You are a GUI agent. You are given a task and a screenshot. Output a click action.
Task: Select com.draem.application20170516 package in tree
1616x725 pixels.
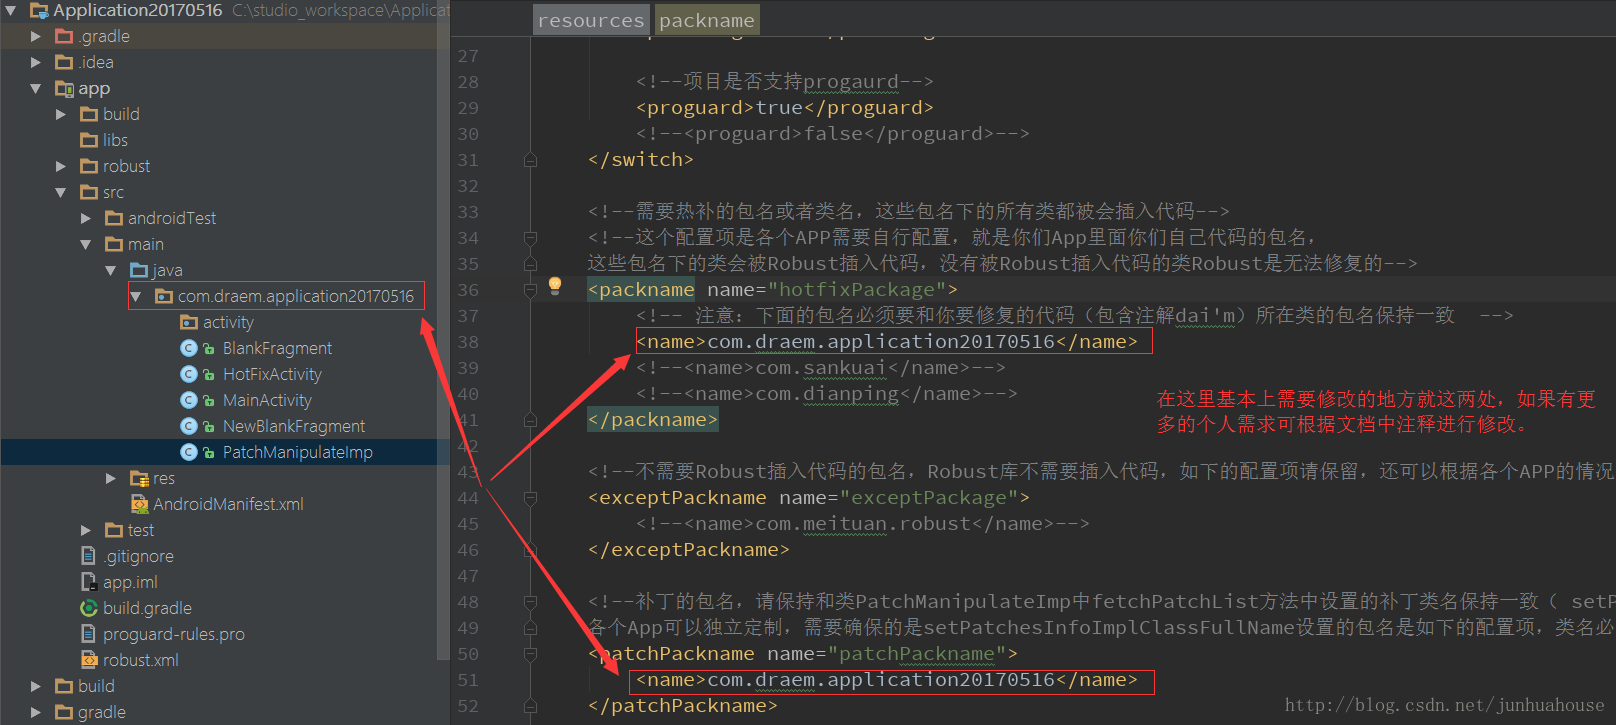tap(296, 296)
